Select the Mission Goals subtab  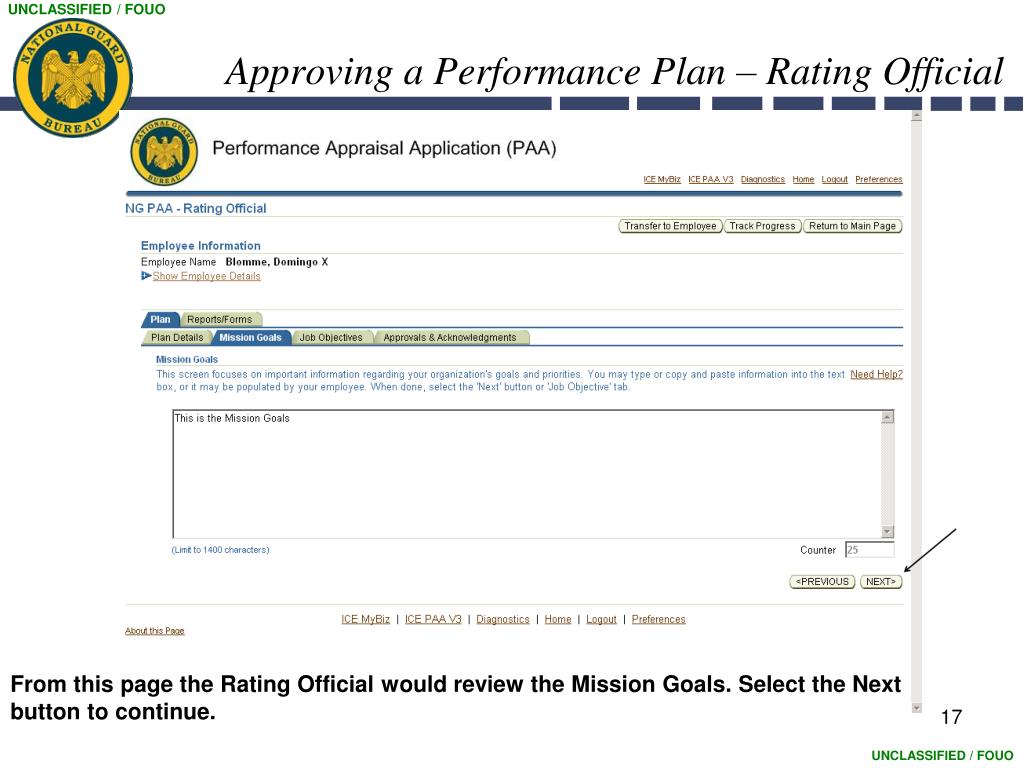point(250,338)
